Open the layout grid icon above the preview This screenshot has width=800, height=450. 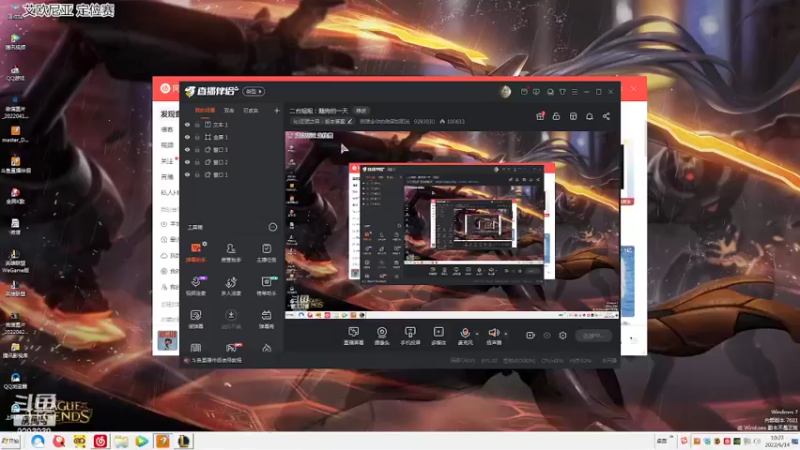(573, 116)
